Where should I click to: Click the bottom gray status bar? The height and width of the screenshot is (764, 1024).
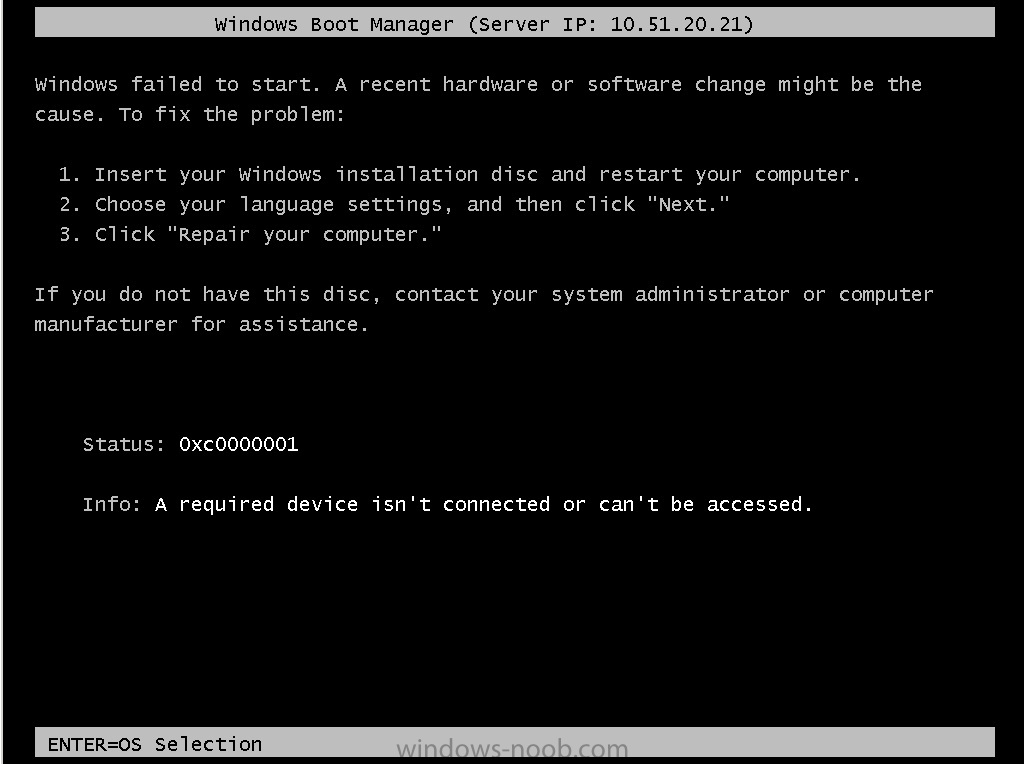[x=515, y=743]
